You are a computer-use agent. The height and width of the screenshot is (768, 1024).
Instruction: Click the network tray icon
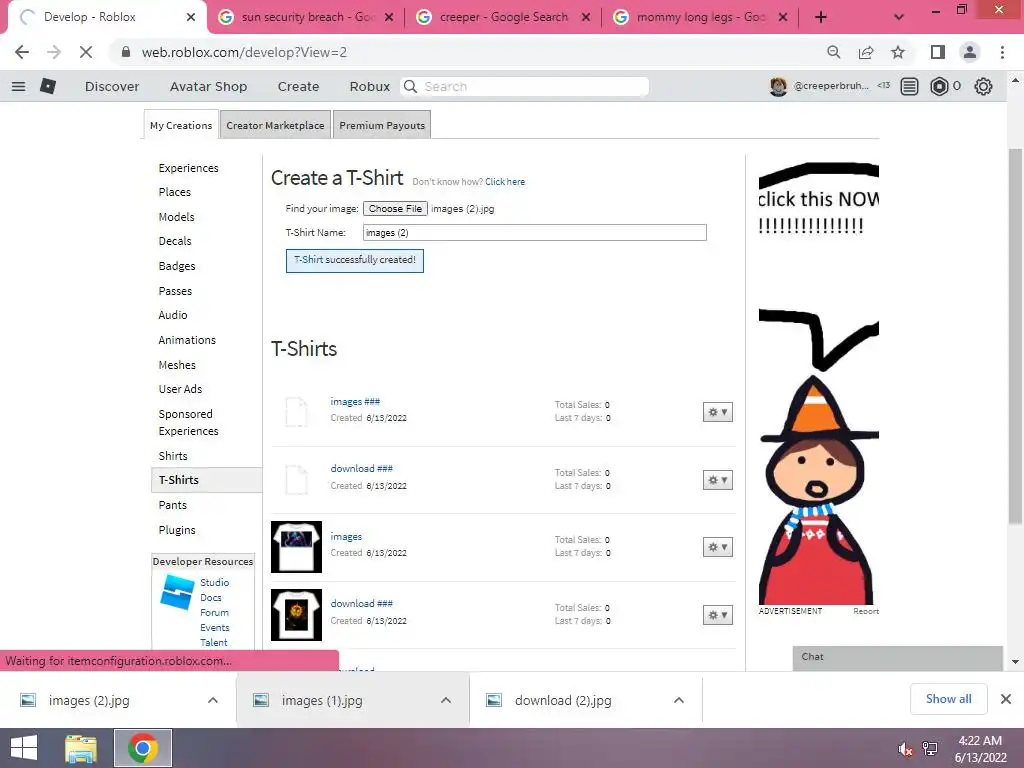[930, 748]
